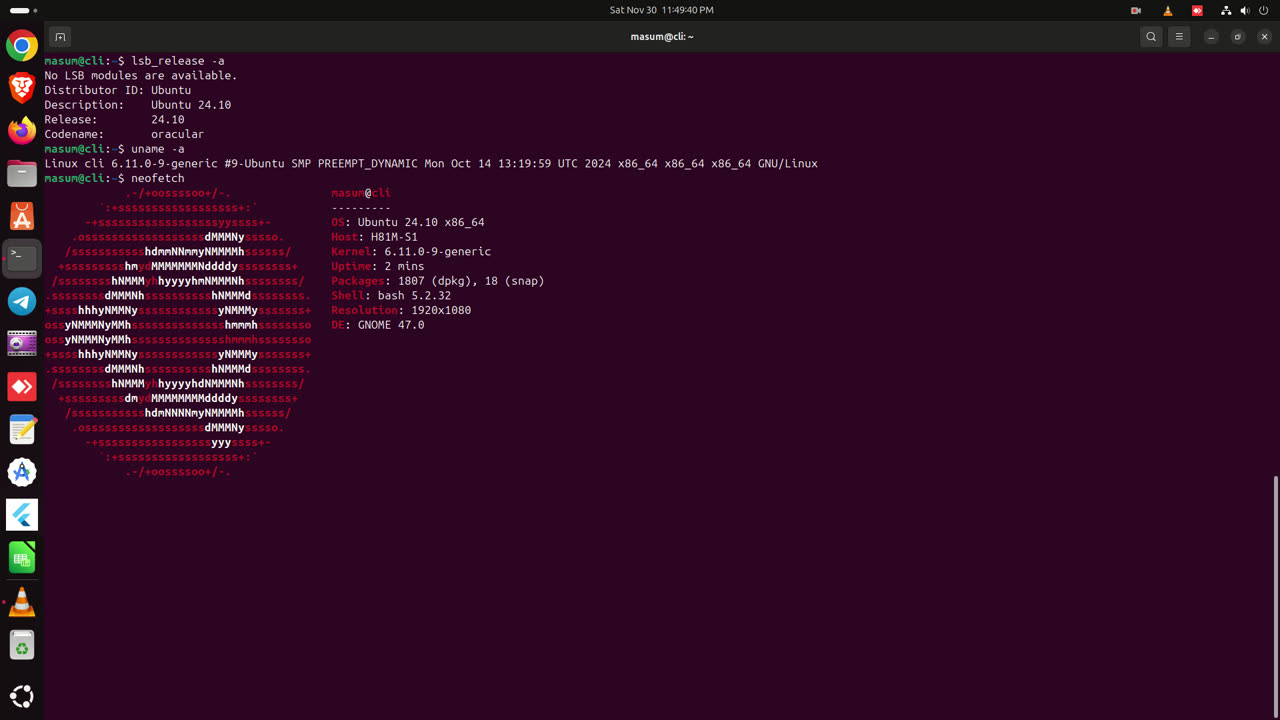Screen dimensions: 1280x720
Task: Open Telegram from the dock
Action: [x=22, y=301]
